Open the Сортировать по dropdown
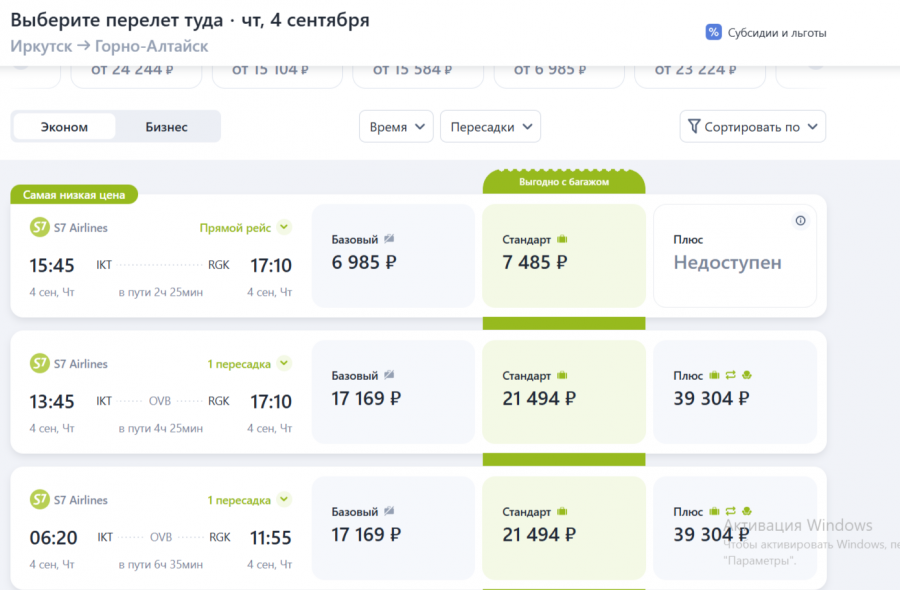This screenshot has width=900, height=590. (752, 127)
